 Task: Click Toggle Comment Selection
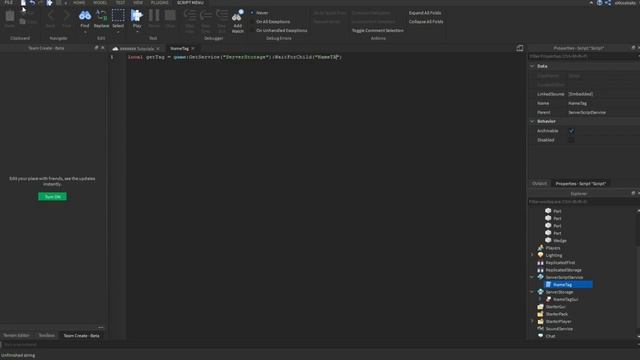tap(377, 31)
